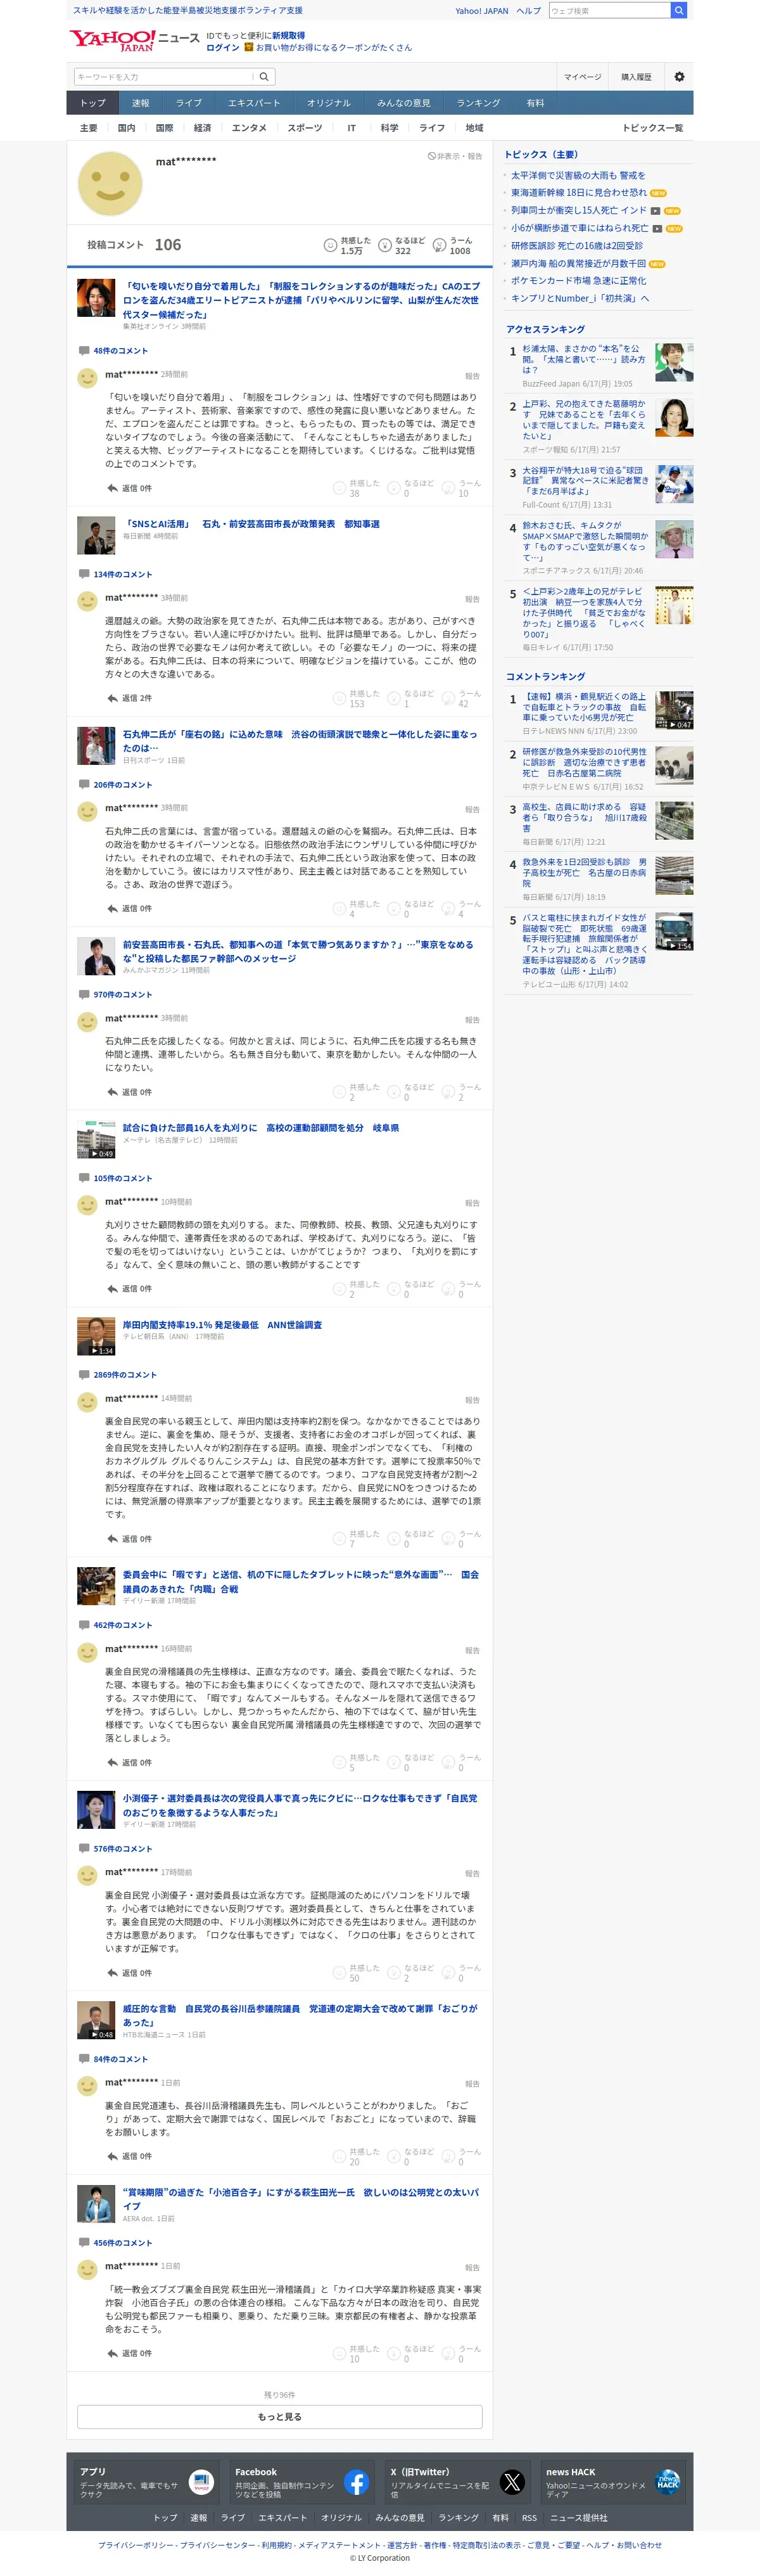Open the ランキング tab in blue bar
This screenshot has width=760, height=2576.
[x=478, y=103]
